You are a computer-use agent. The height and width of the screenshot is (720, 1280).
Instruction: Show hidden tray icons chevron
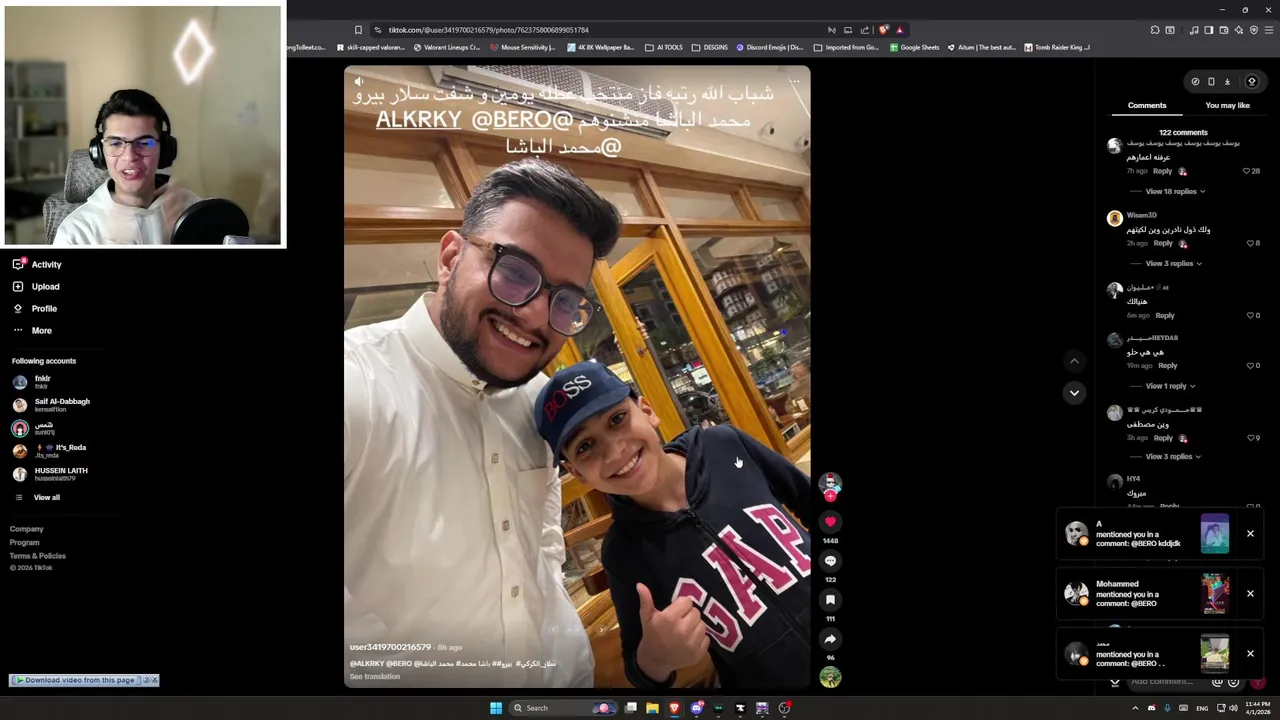point(1135,708)
